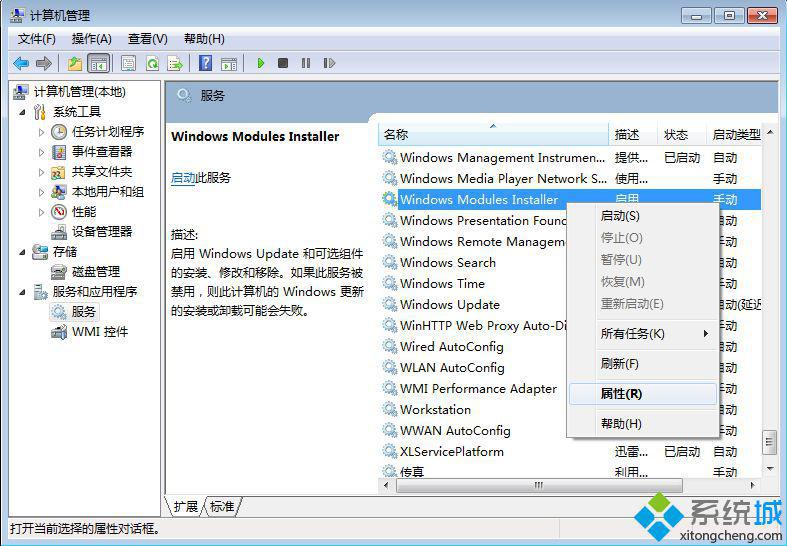Collapse the 系统工具 tree node
This screenshot has width=787, height=546.
click(x=22, y=112)
